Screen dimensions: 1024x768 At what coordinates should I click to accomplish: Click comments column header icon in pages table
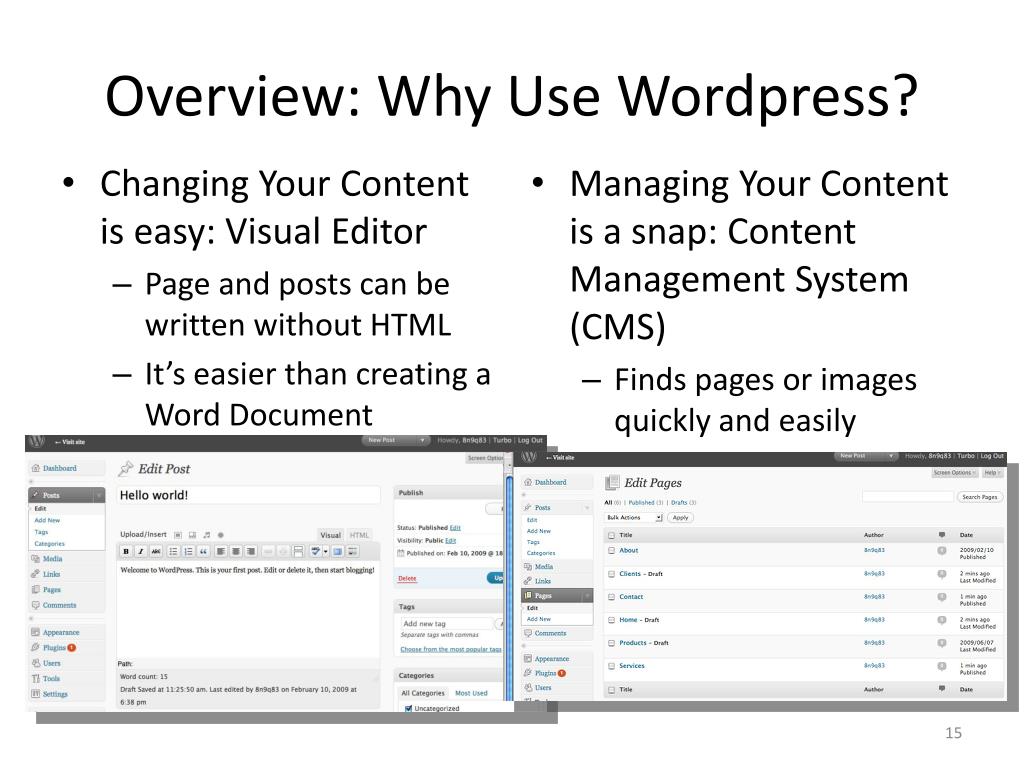tap(942, 535)
